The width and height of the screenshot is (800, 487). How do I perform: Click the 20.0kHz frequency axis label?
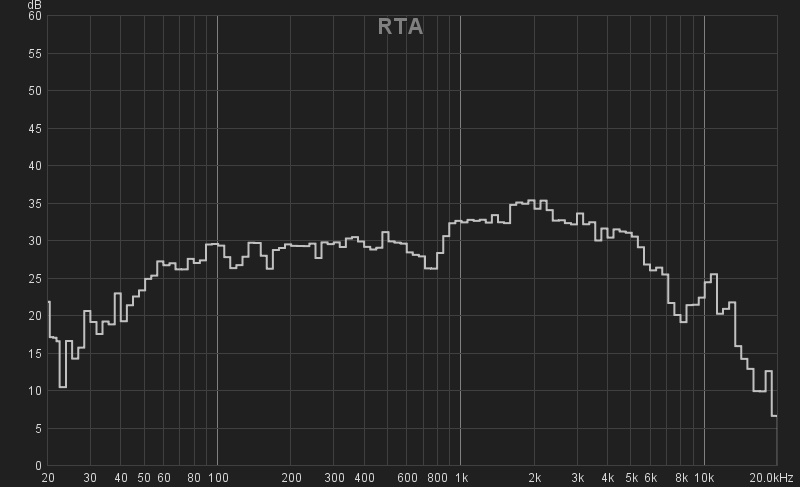(x=771, y=478)
